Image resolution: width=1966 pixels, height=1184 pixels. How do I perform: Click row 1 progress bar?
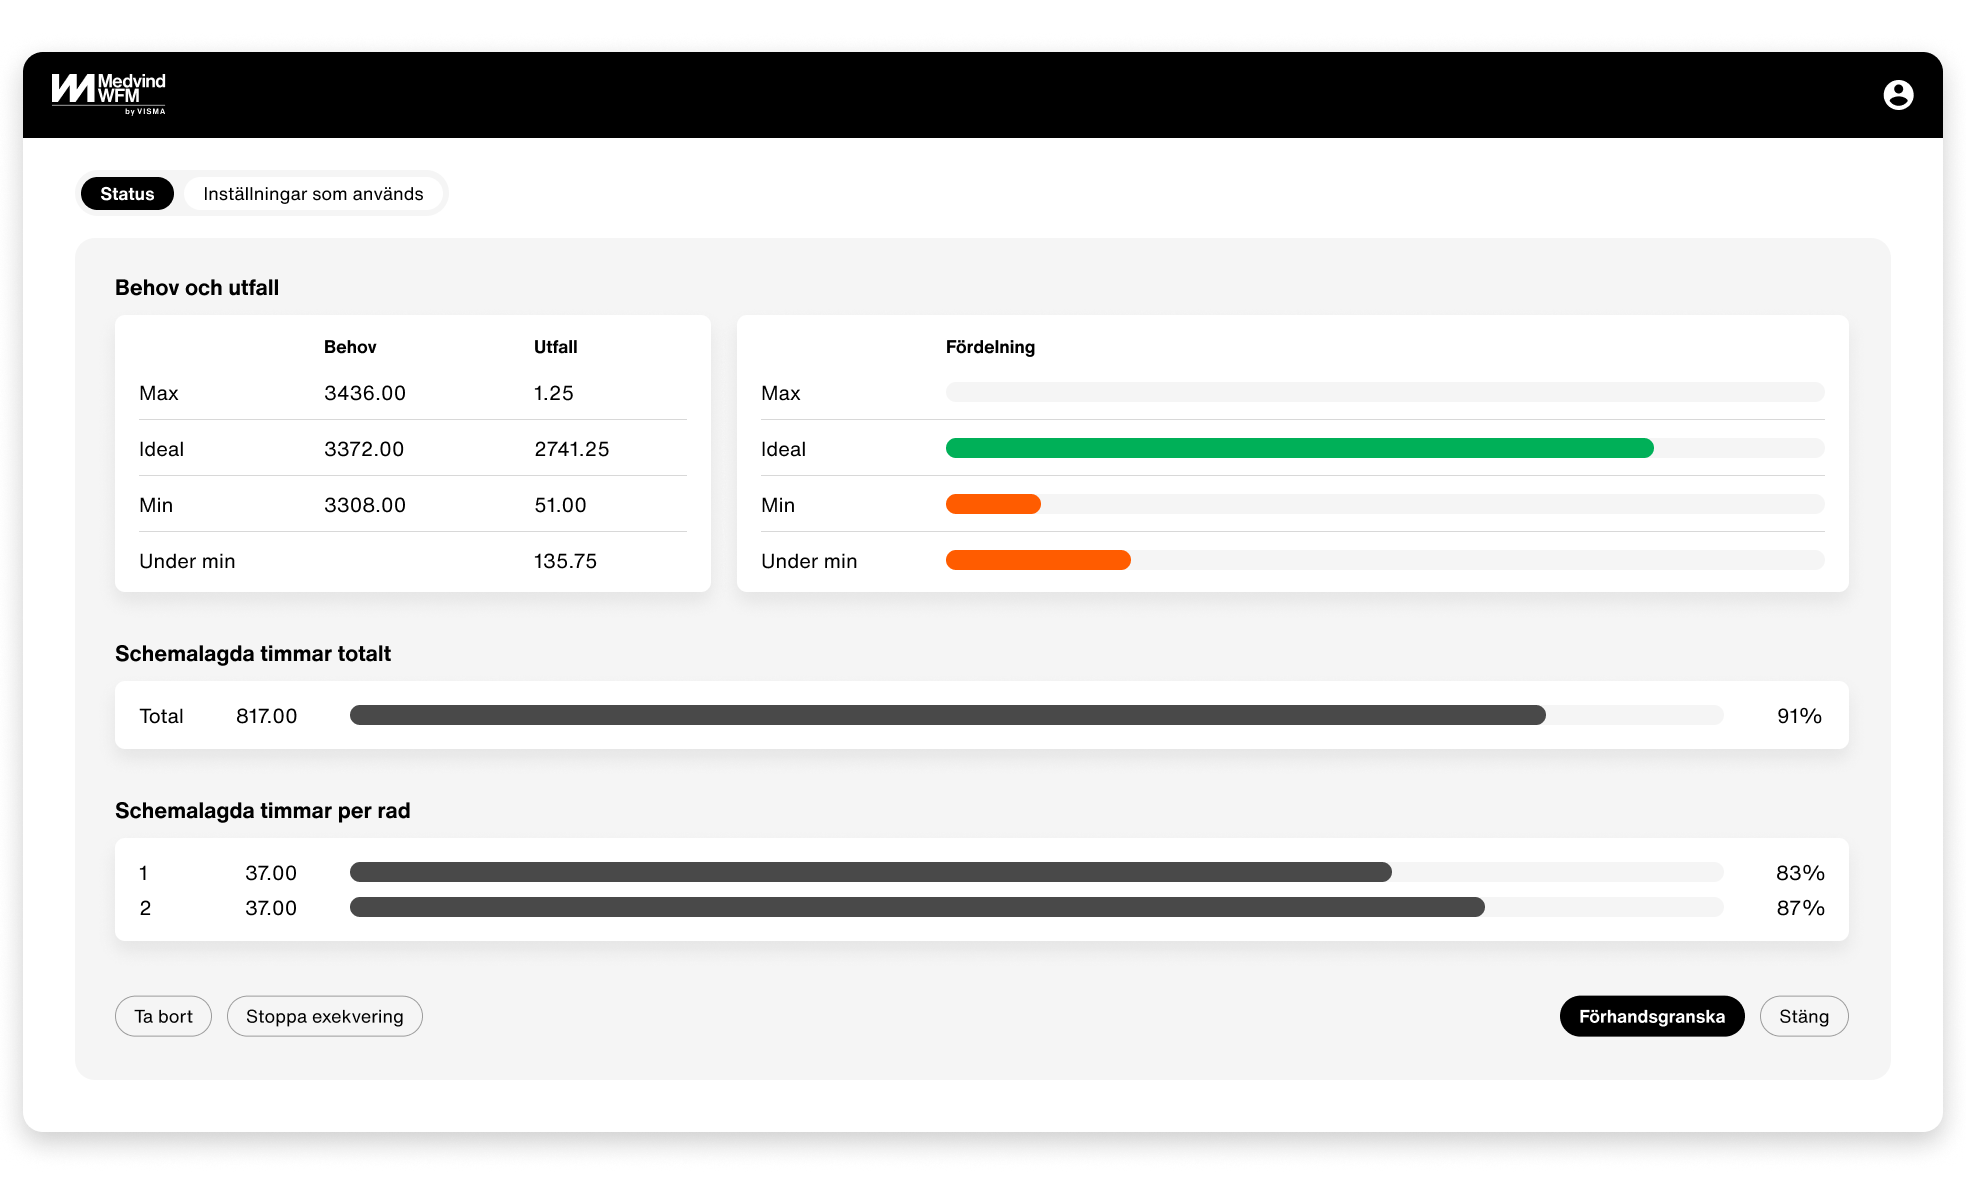click(870, 872)
